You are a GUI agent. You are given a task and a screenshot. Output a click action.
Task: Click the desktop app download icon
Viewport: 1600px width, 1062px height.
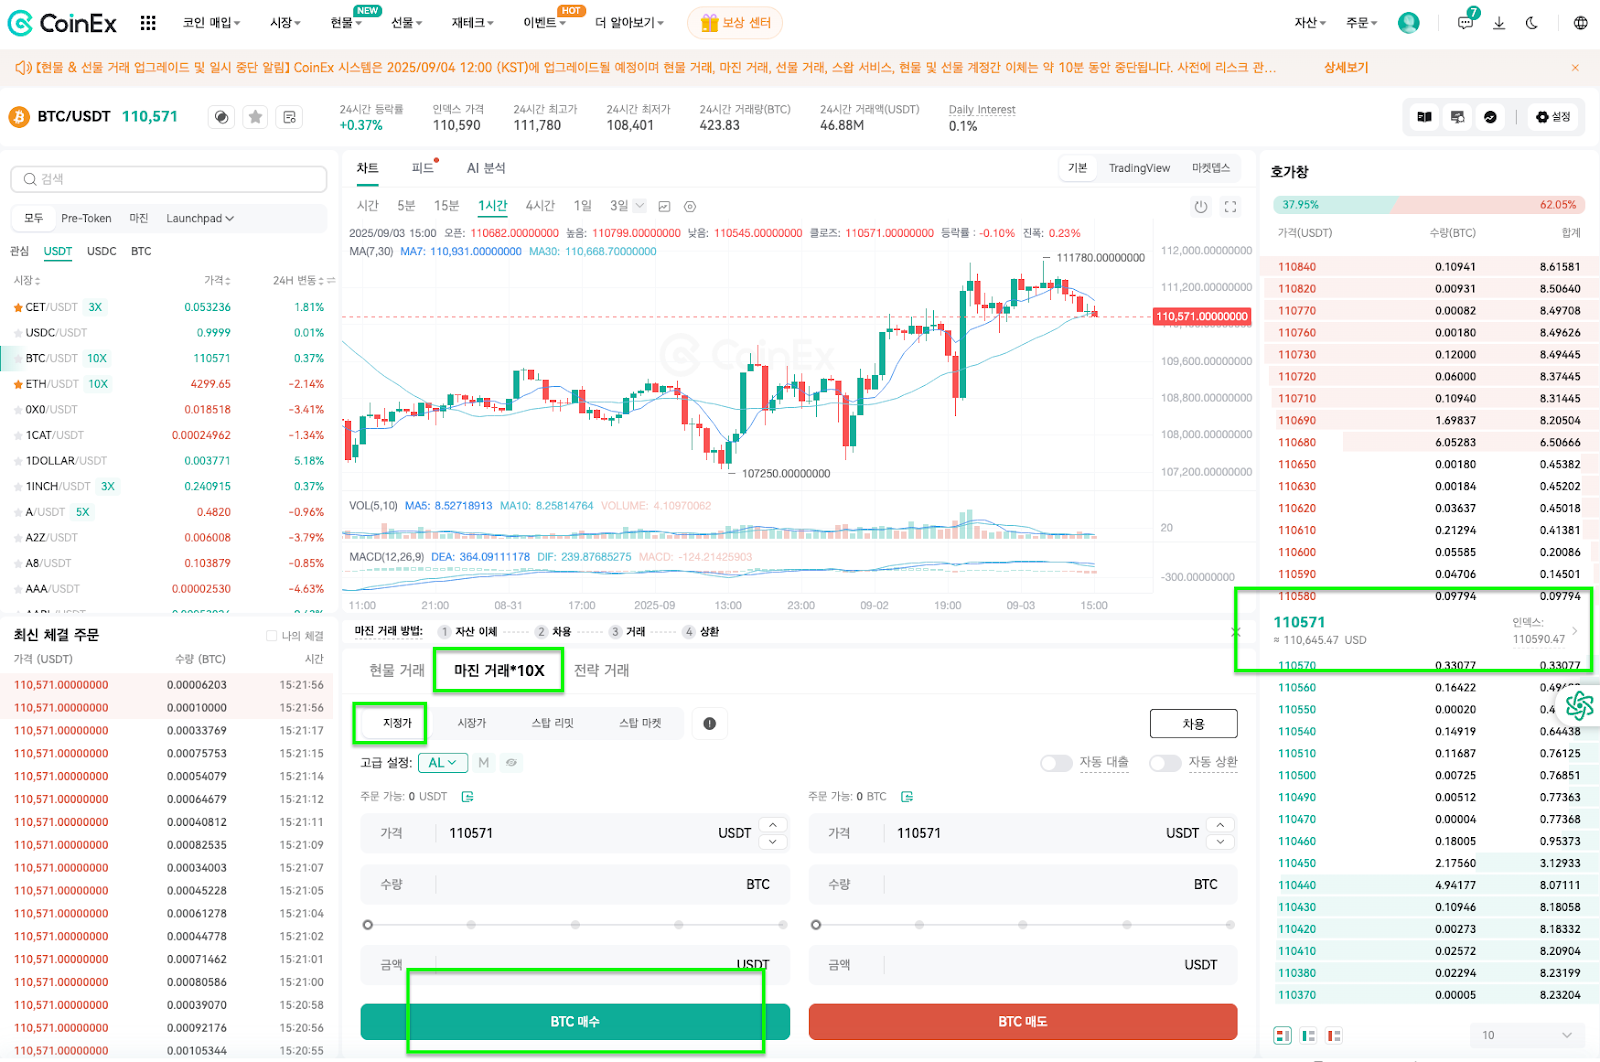(1499, 23)
